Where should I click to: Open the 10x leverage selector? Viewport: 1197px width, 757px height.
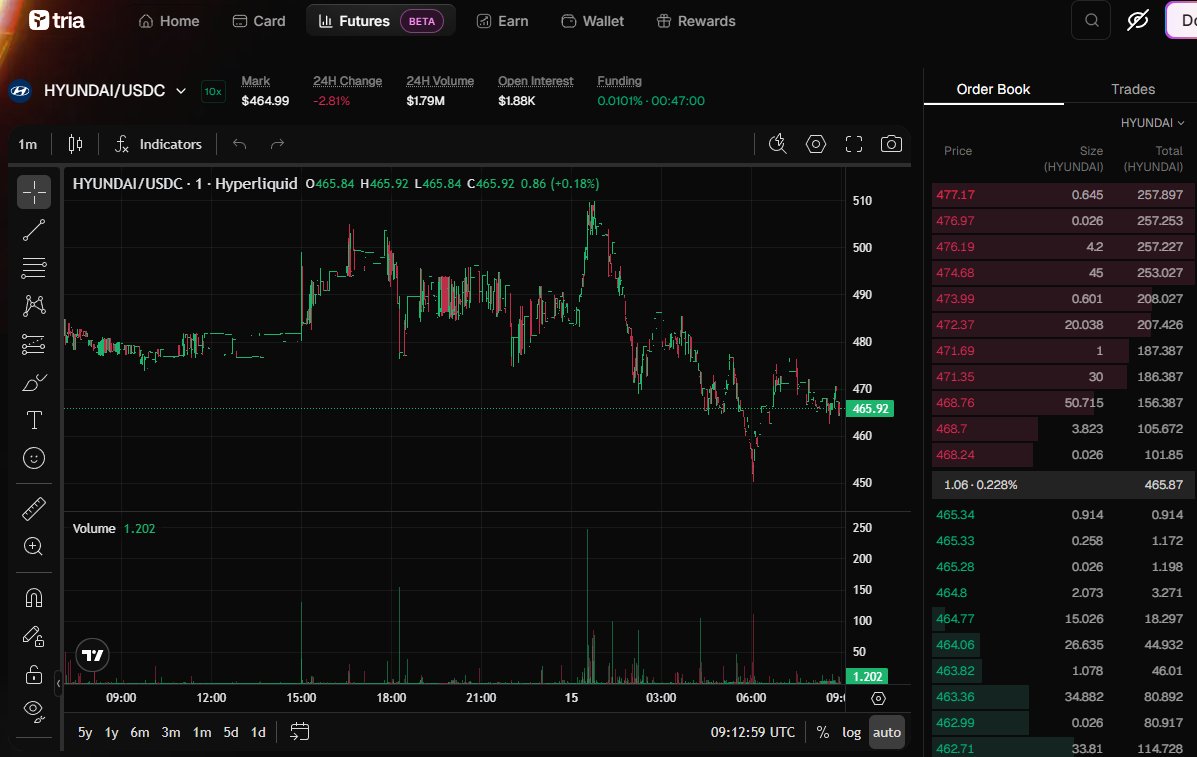[213, 92]
